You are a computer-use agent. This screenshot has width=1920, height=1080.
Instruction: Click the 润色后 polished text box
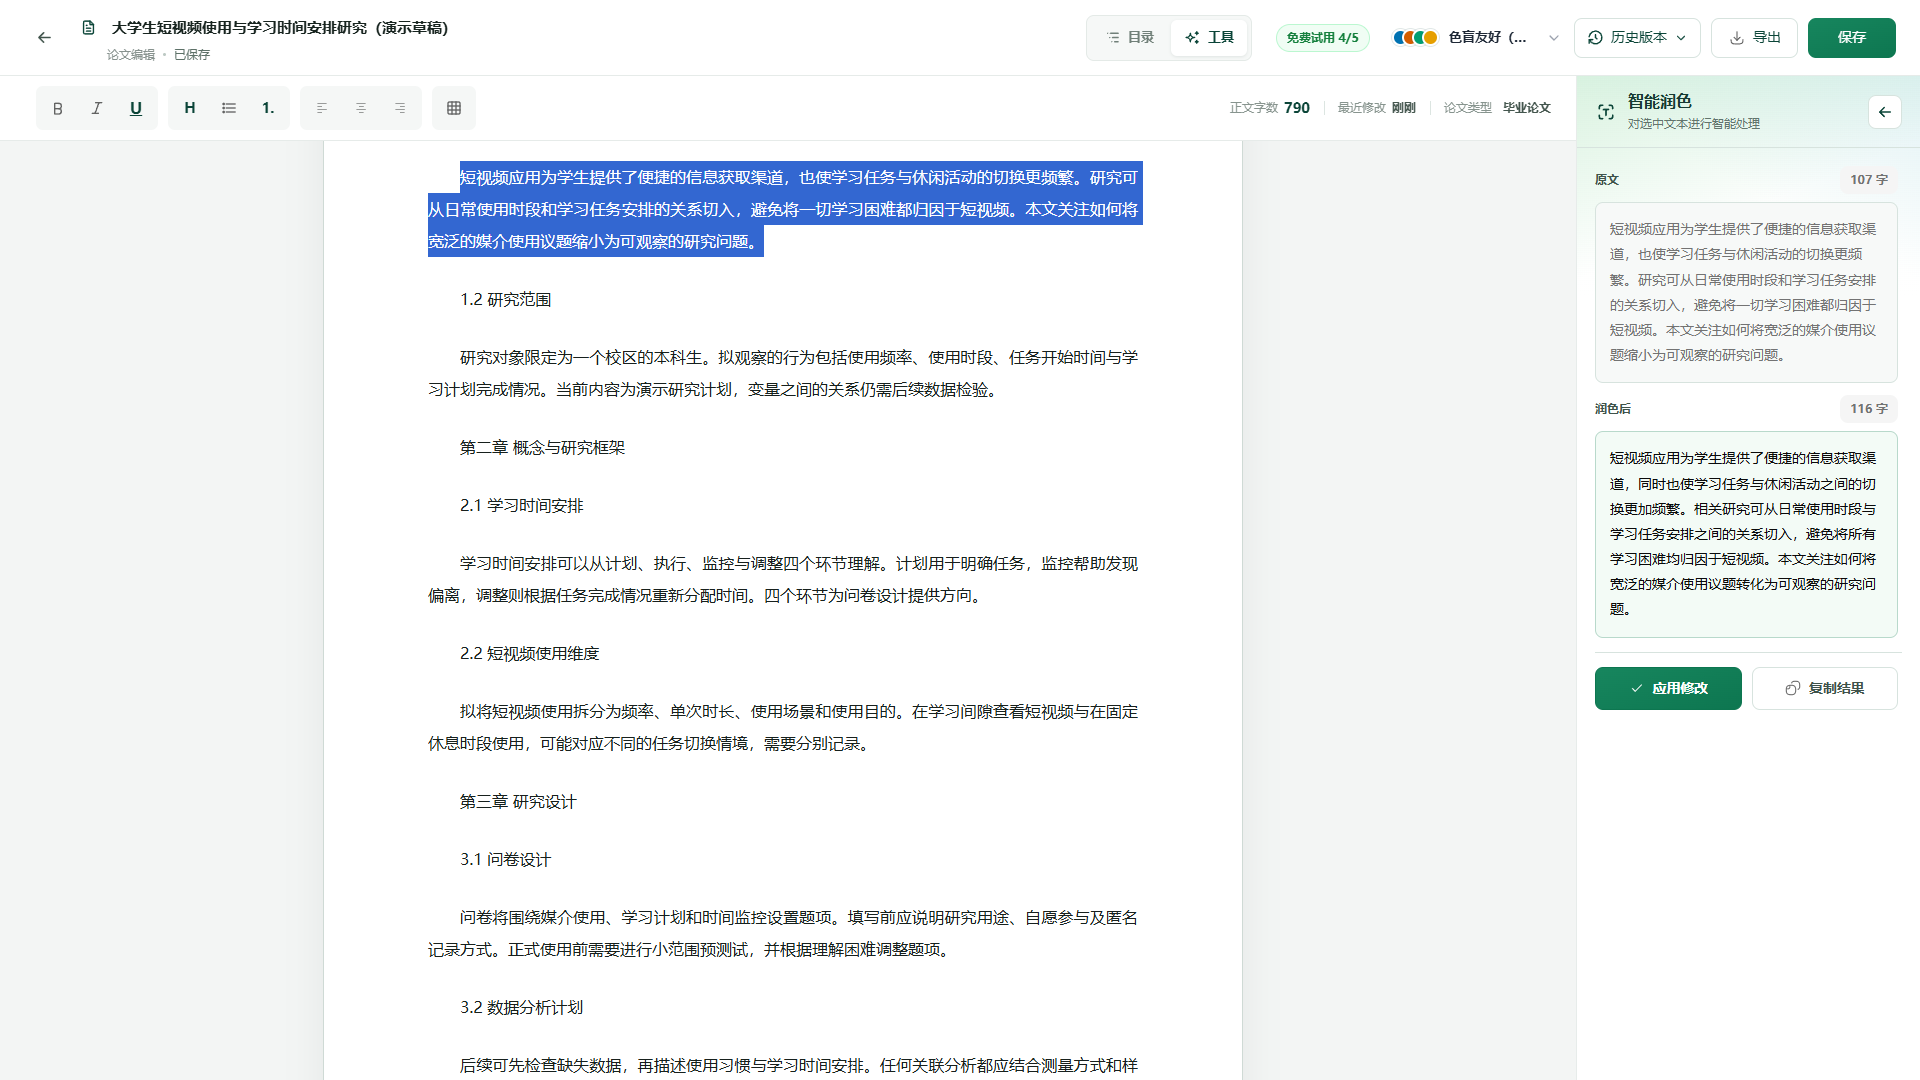pyautogui.click(x=1746, y=534)
